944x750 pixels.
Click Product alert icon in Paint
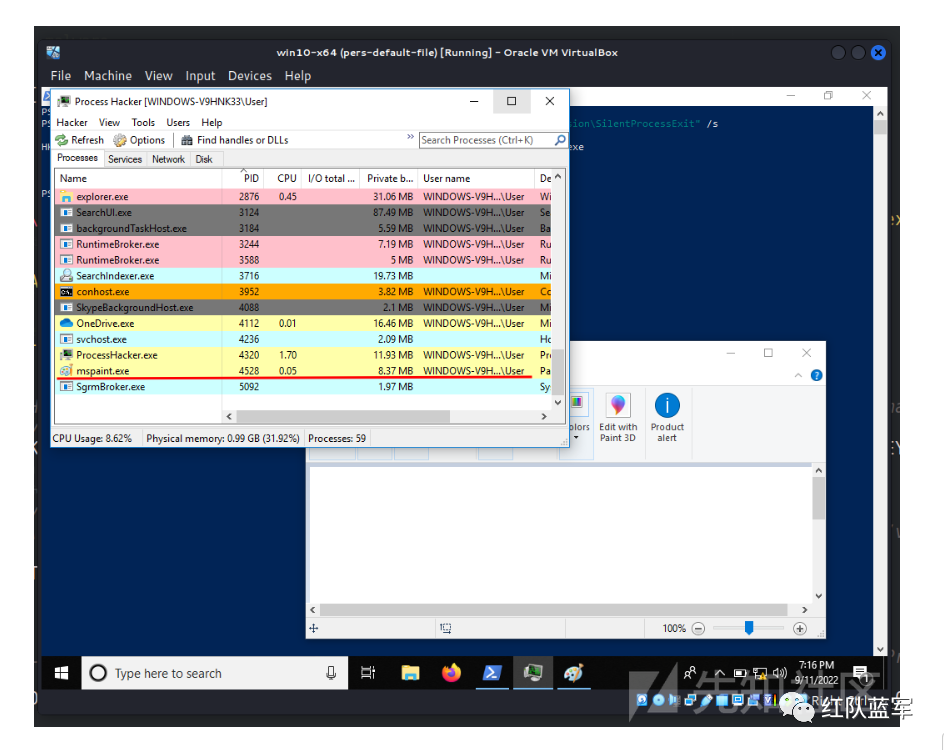[667, 405]
